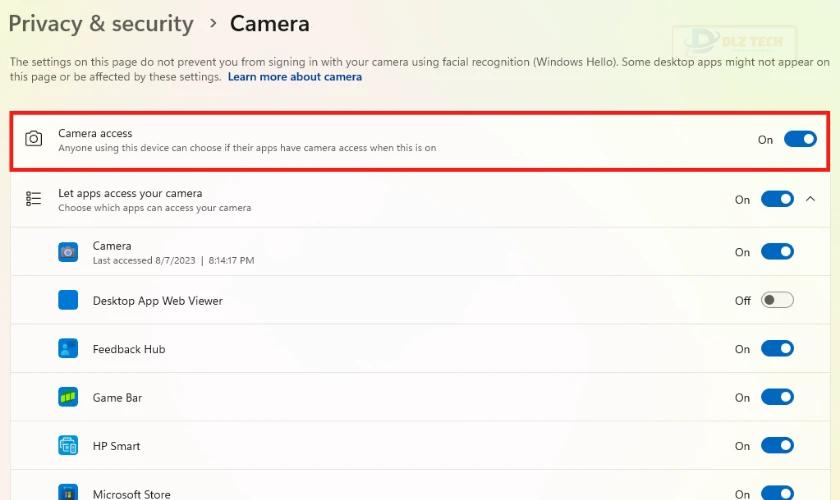Click the Game Bar app name
This screenshot has height=500, width=840.
[x=117, y=398]
